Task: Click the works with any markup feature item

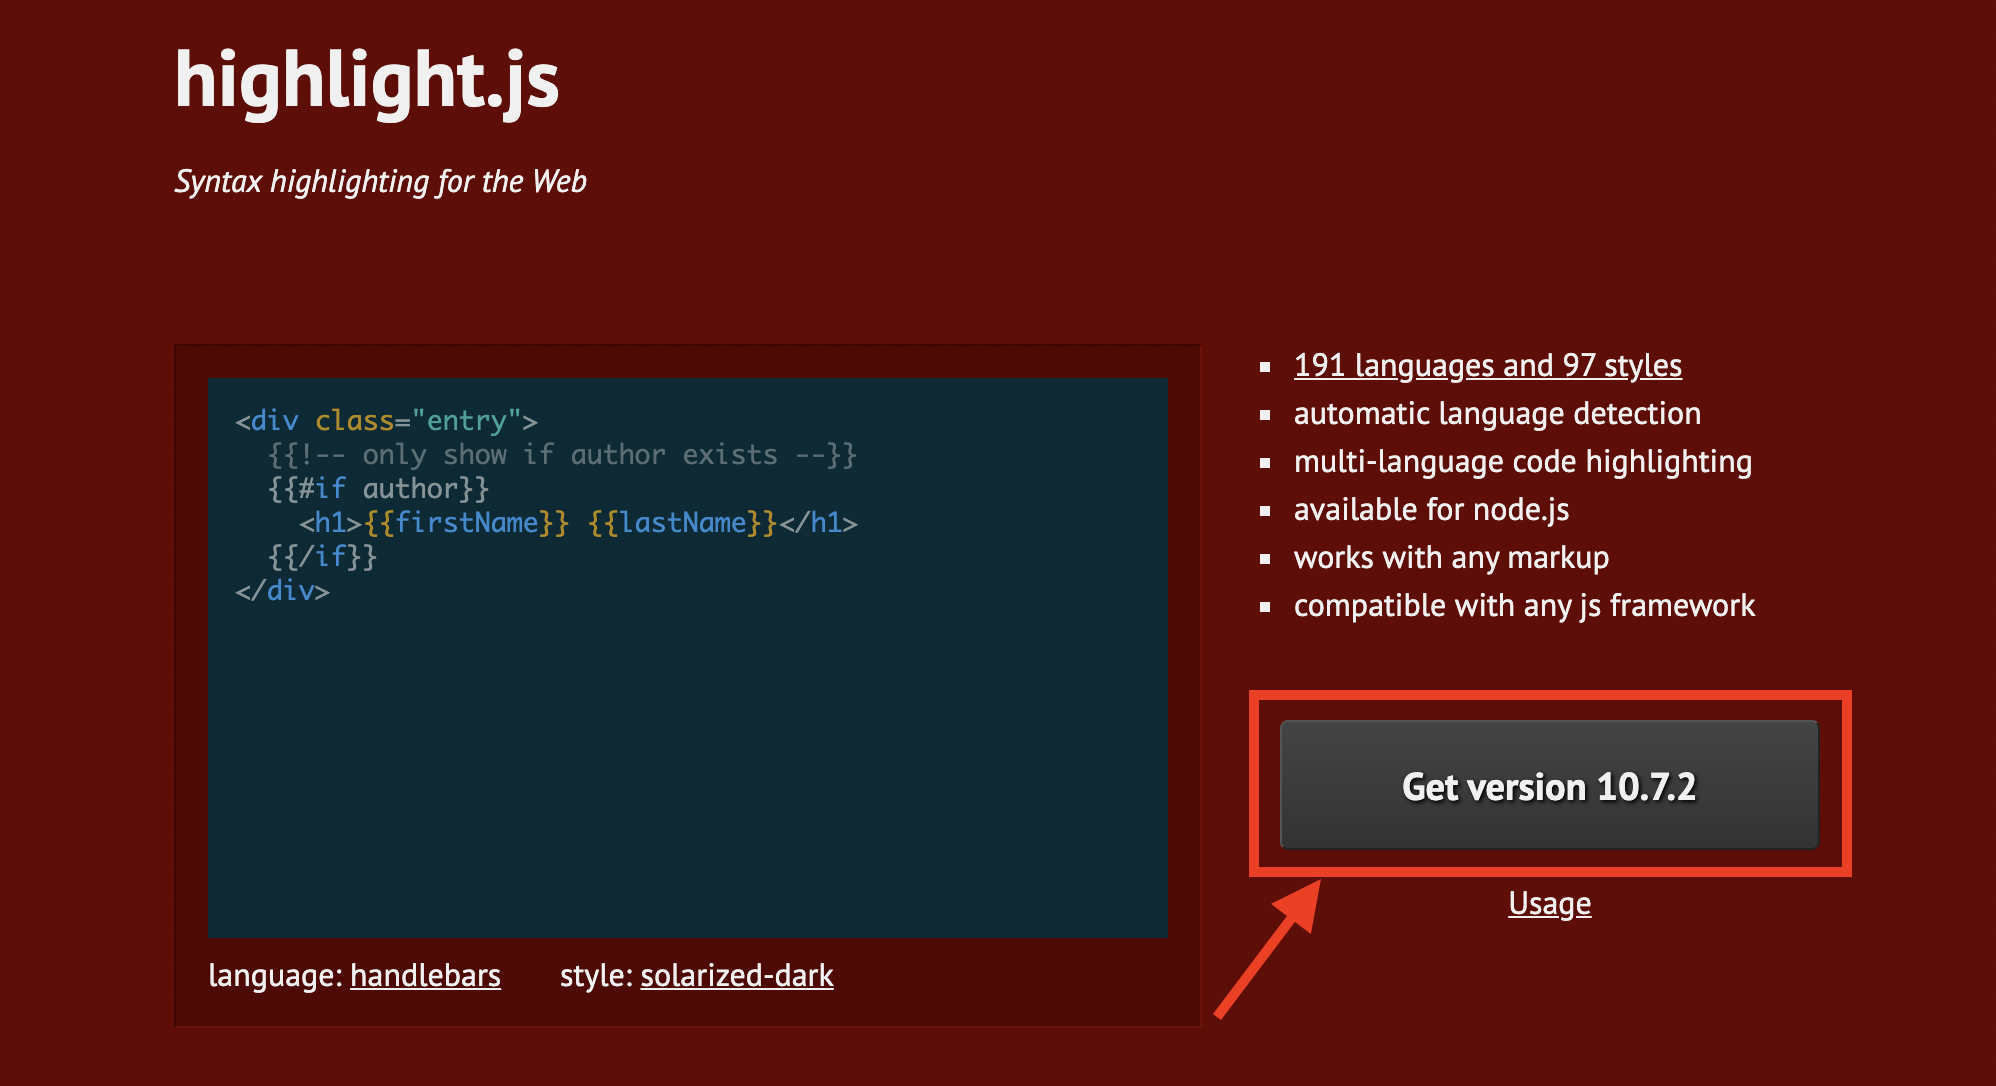Action: [1451, 557]
